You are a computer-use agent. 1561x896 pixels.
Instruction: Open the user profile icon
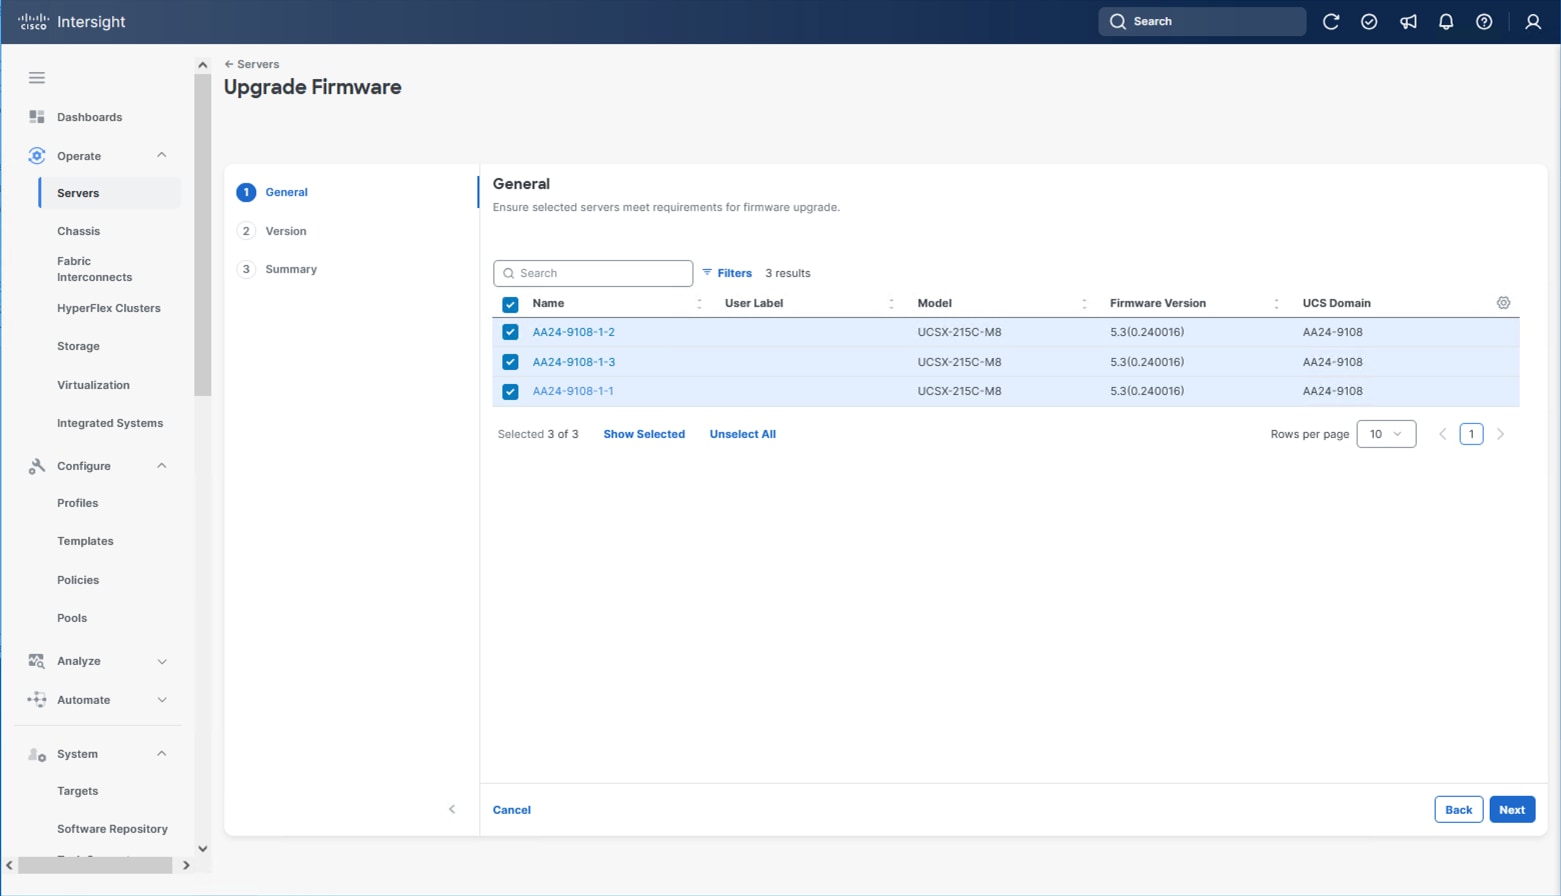click(1533, 21)
